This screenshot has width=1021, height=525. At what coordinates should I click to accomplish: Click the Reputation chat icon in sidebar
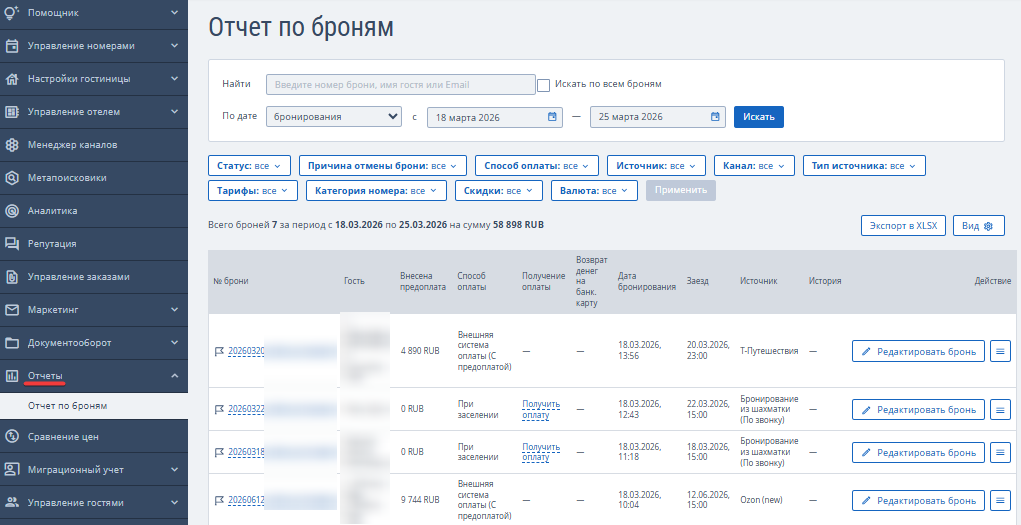(12, 243)
